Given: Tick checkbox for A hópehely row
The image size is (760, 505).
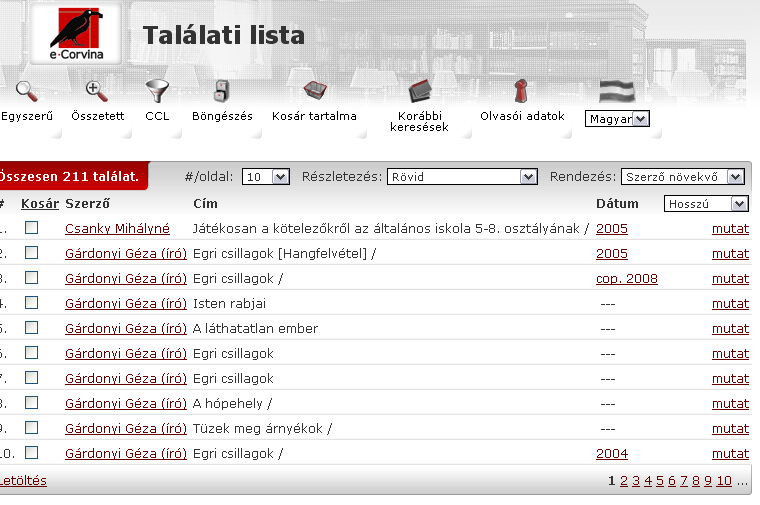Looking at the screenshot, I should click(x=32, y=403).
